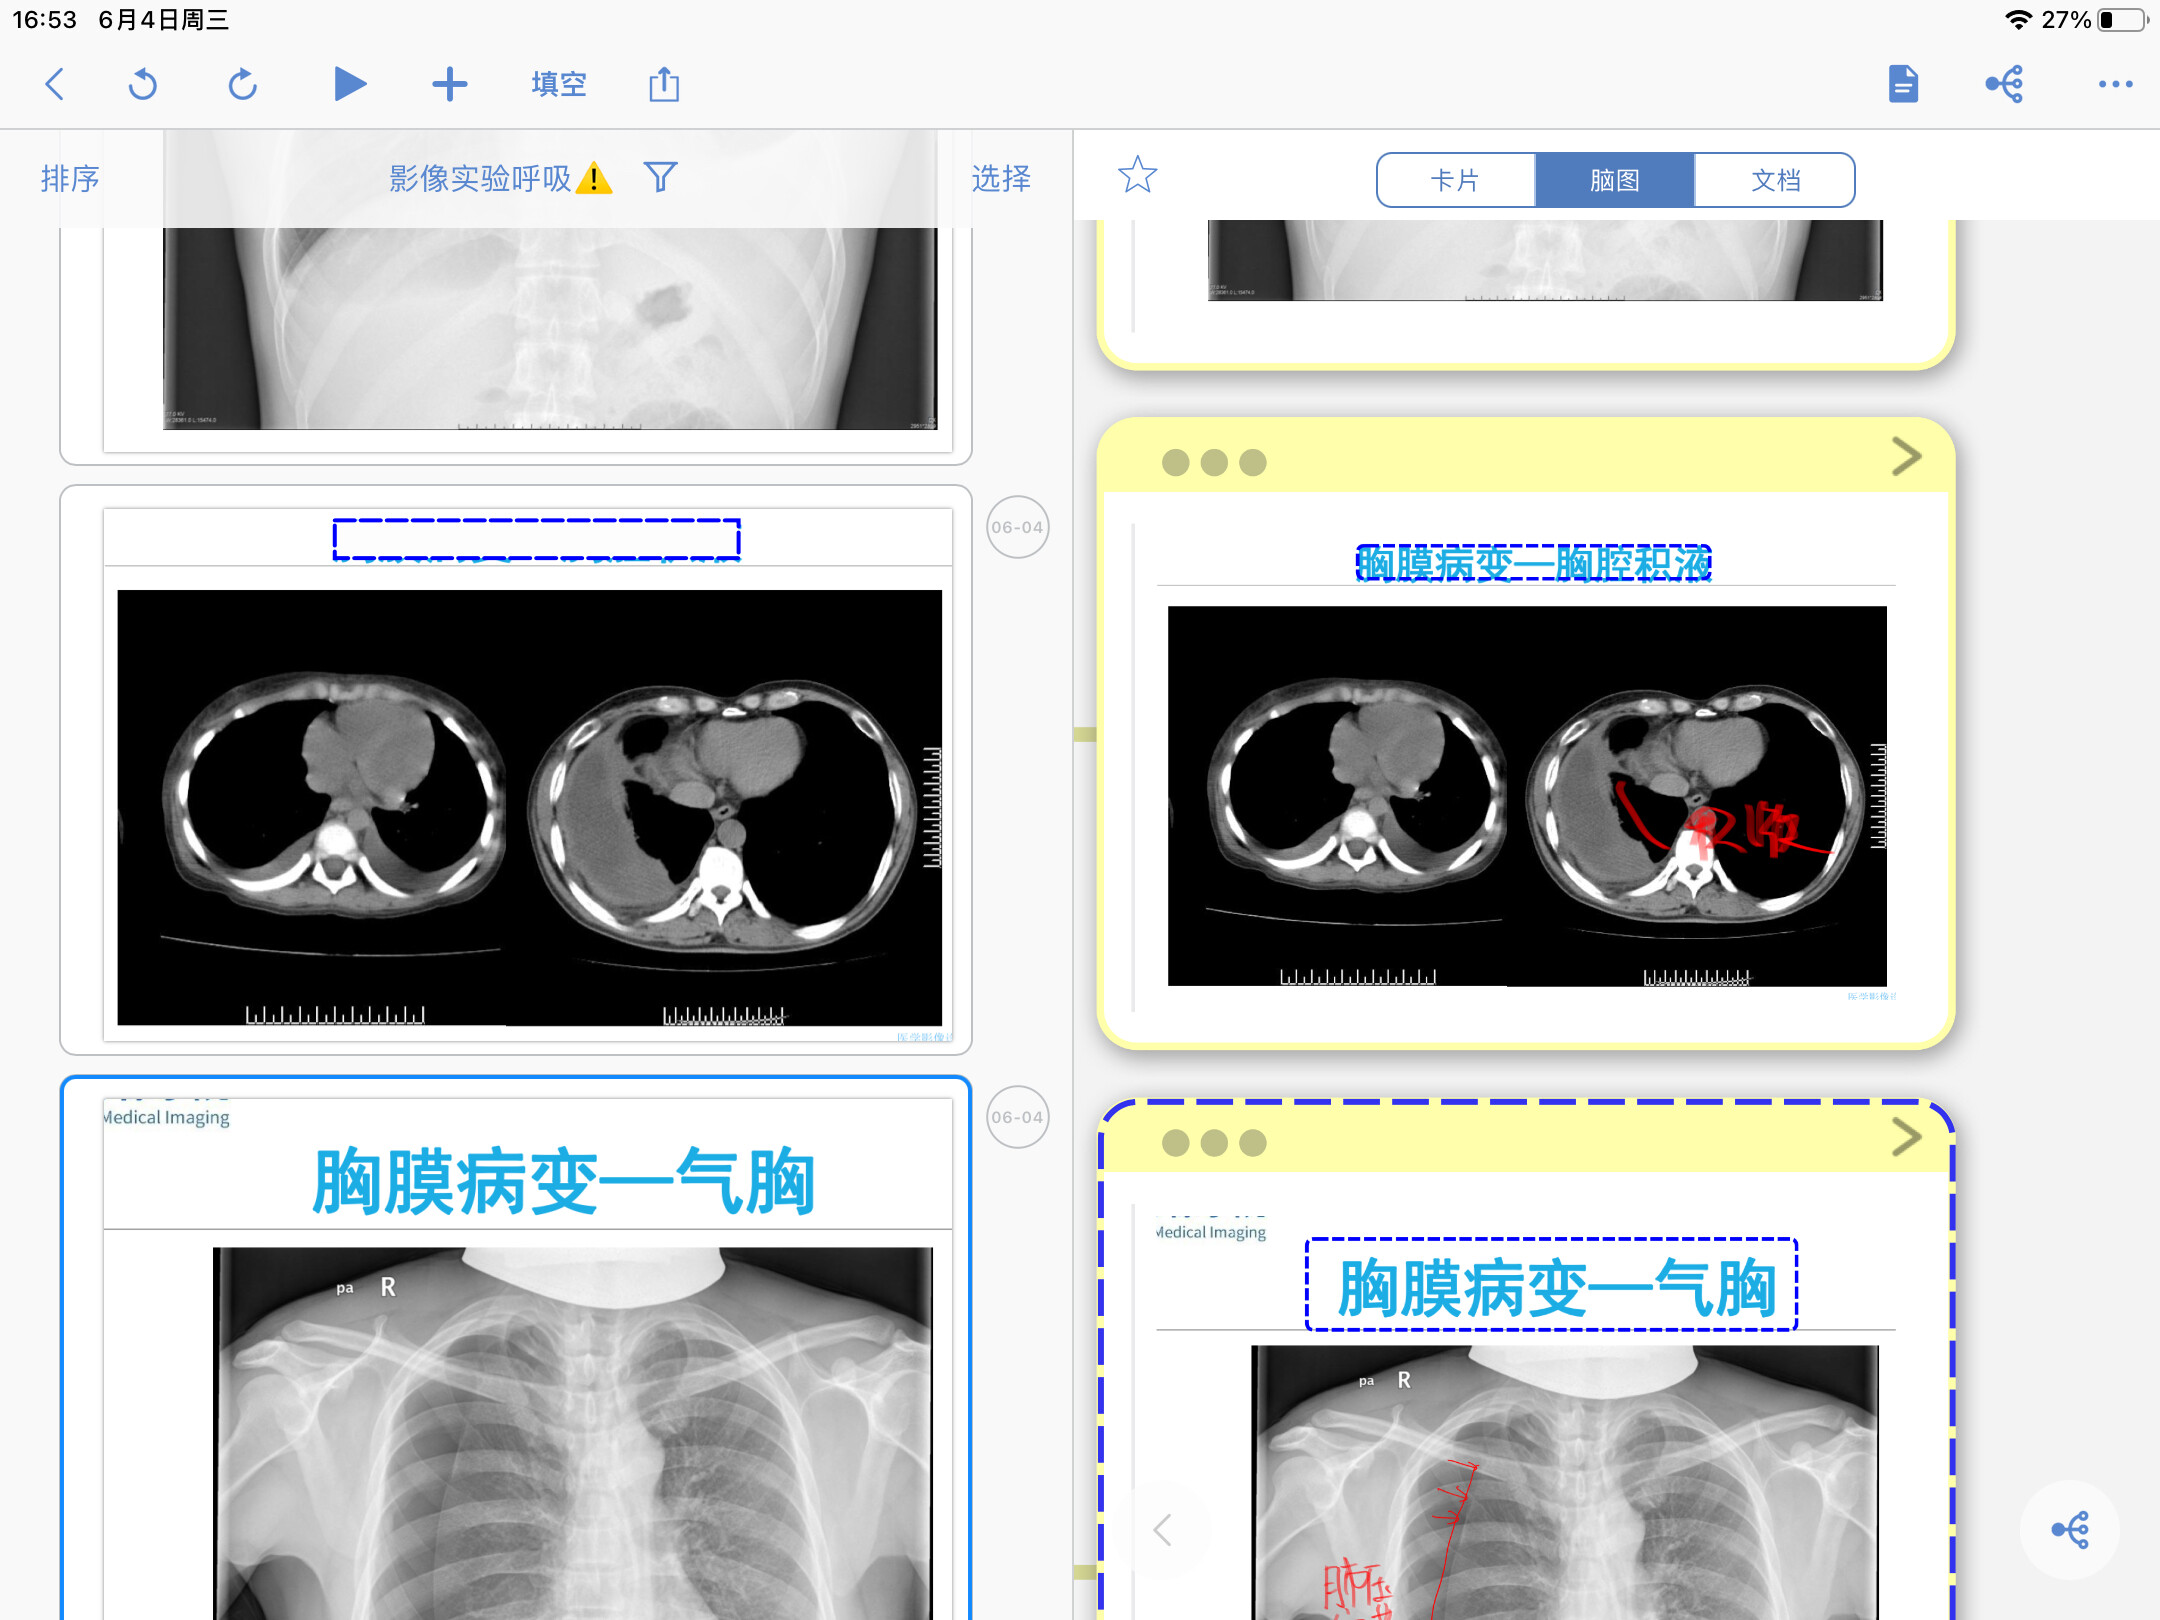
Task: Open the 胸膜病变—气胸 card on left
Action: tap(516, 1348)
